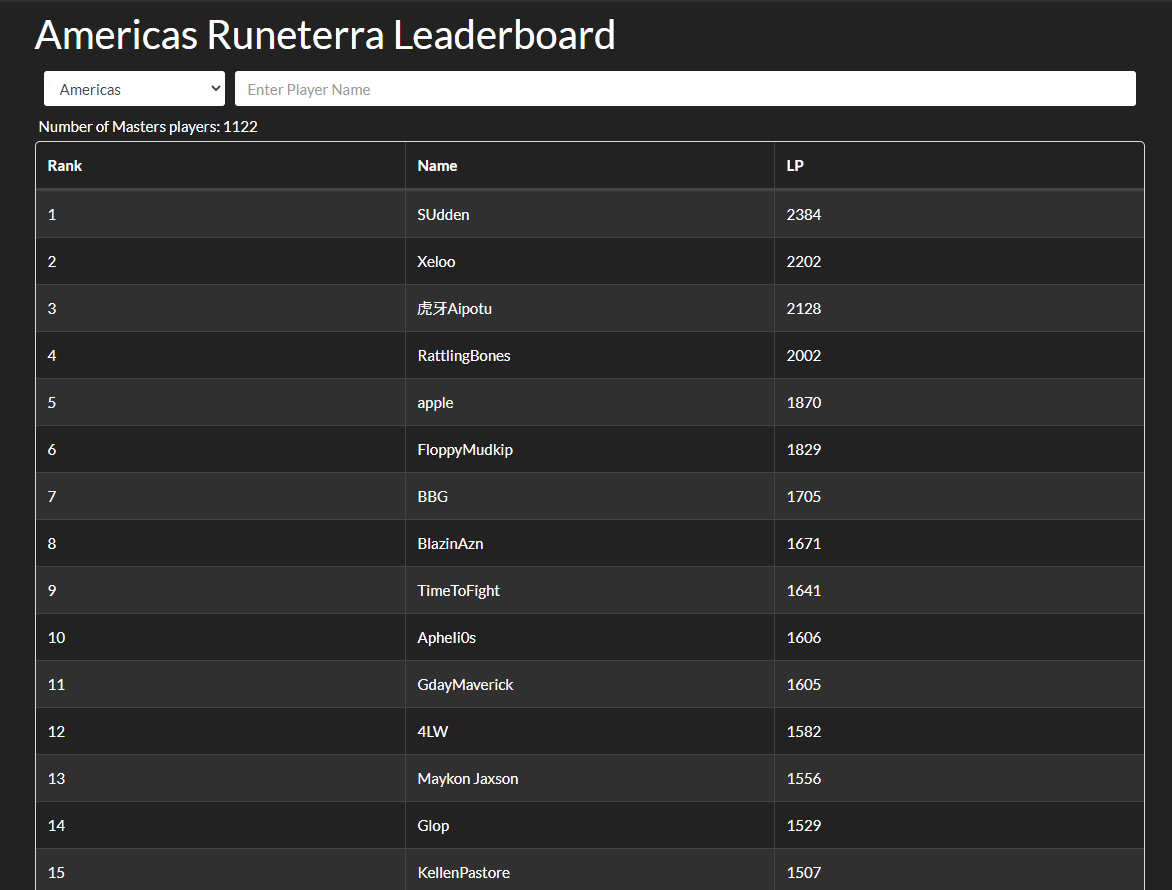Image resolution: width=1172 pixels, height=890 pixels.
Task: Select the Enter Player Name search field
Action: coord(684,88)
